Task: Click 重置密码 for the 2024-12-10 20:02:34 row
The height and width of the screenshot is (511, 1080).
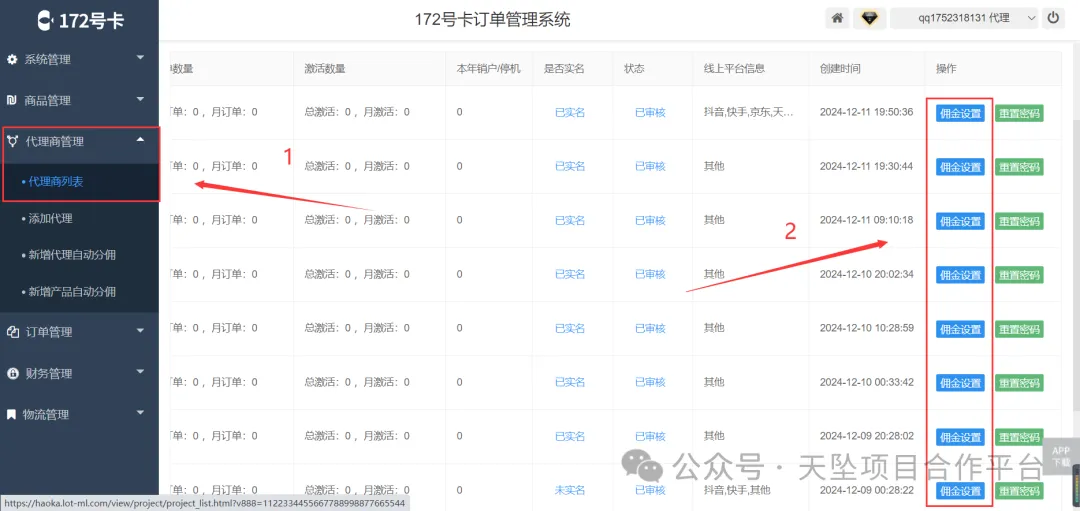Action: (1019, 275)
